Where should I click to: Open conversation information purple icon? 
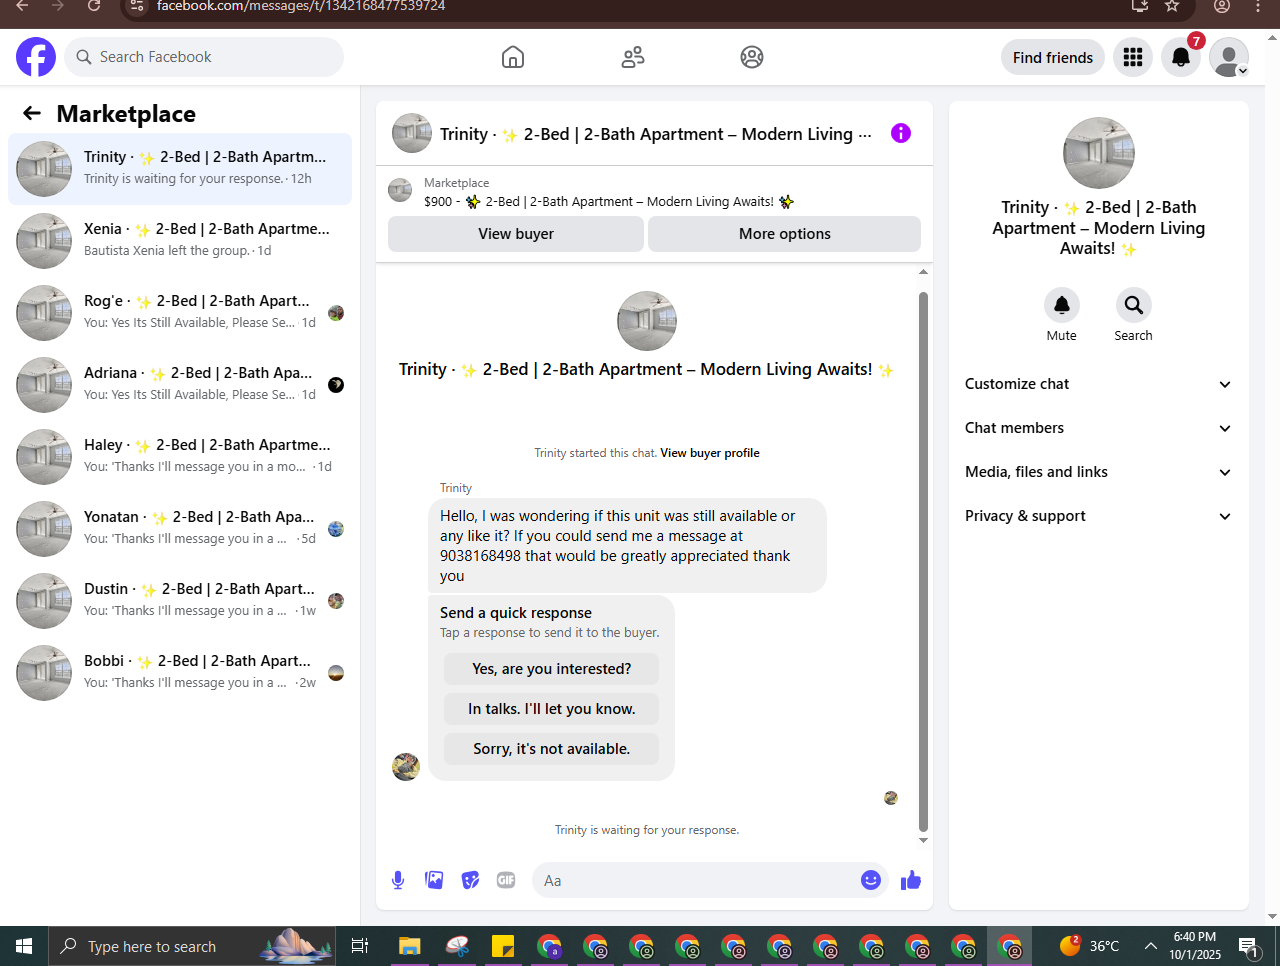901,133
